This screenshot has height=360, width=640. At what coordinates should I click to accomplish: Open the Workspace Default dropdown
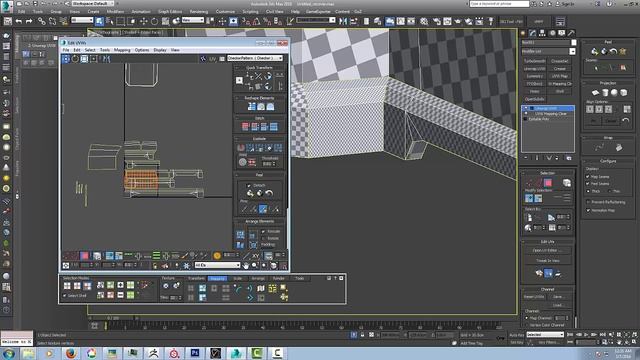93,3
